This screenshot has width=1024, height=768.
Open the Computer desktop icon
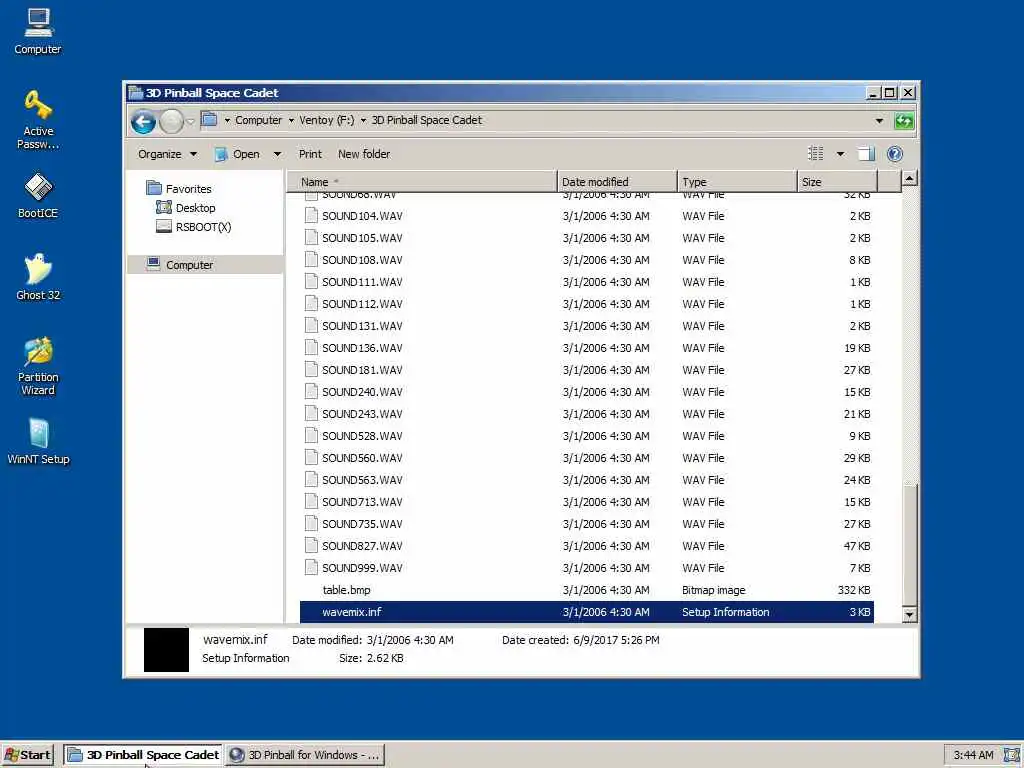38,31
